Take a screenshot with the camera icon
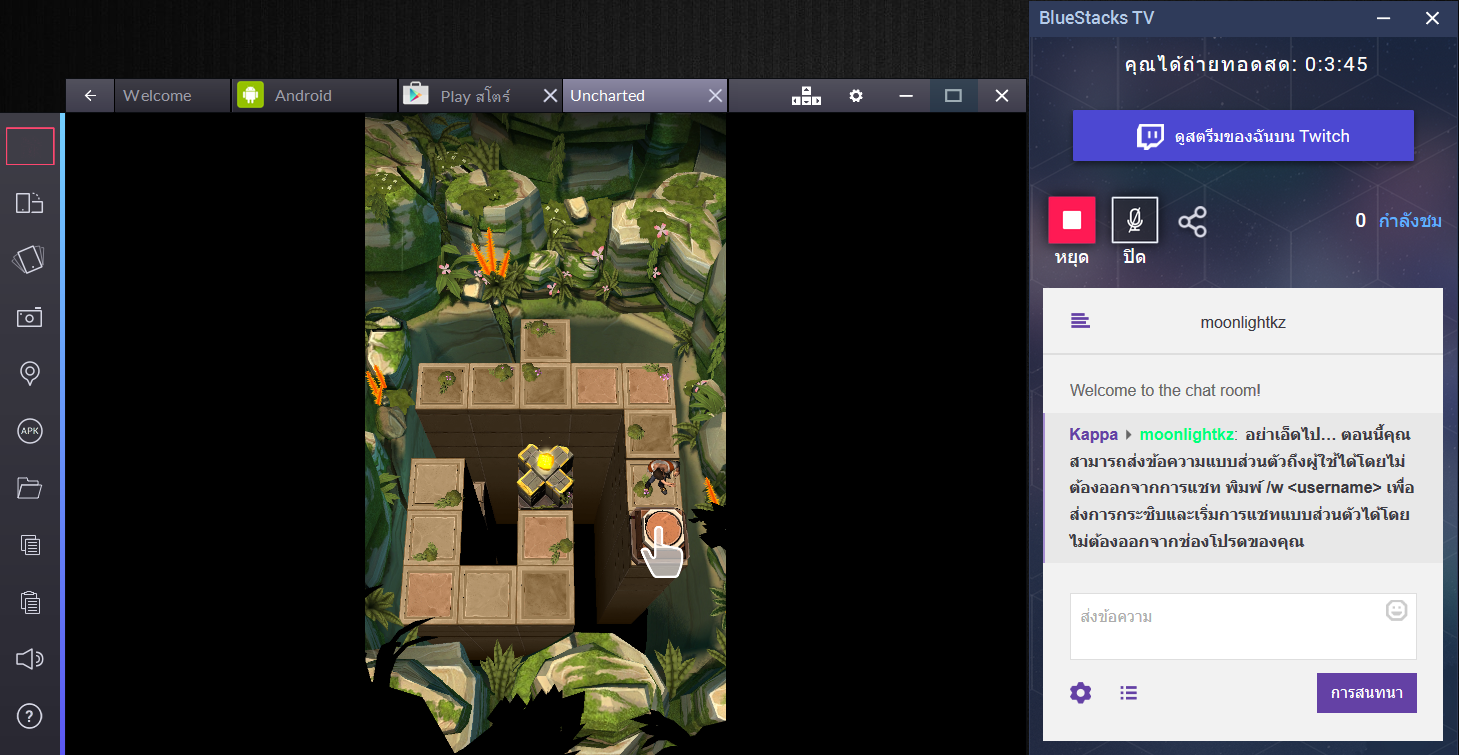 pos(30,318)
